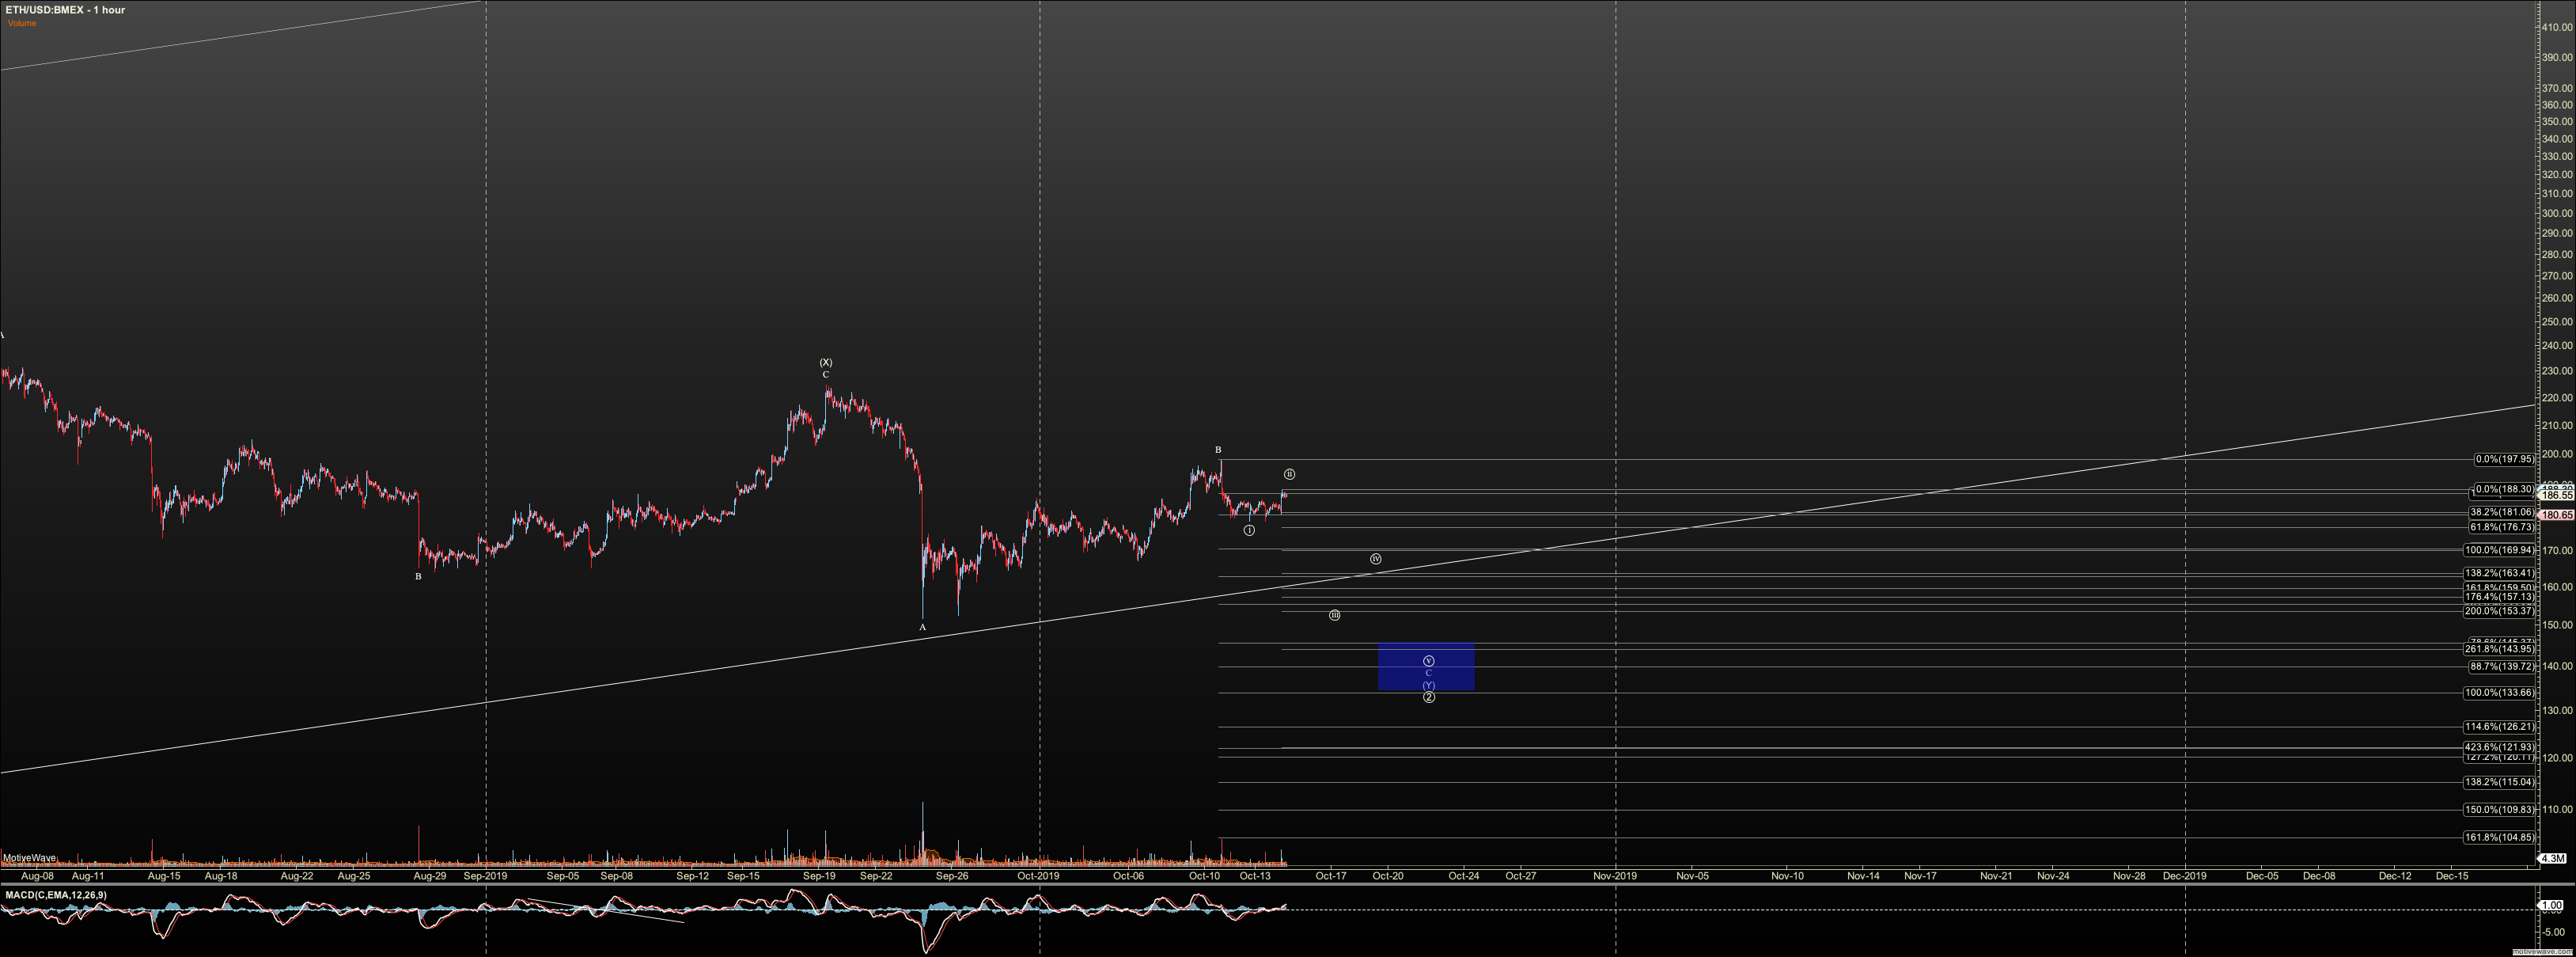Viewport: 2576px width, 957px height.
Task: Select the blue target zone rectangle
Action: pos(1426,666)
